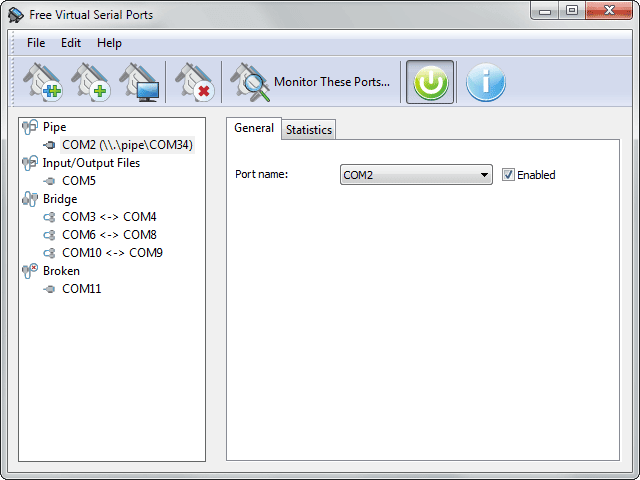The image size is (640, 480).
Task: Open the blue info About icon
Action: [486, 82]
